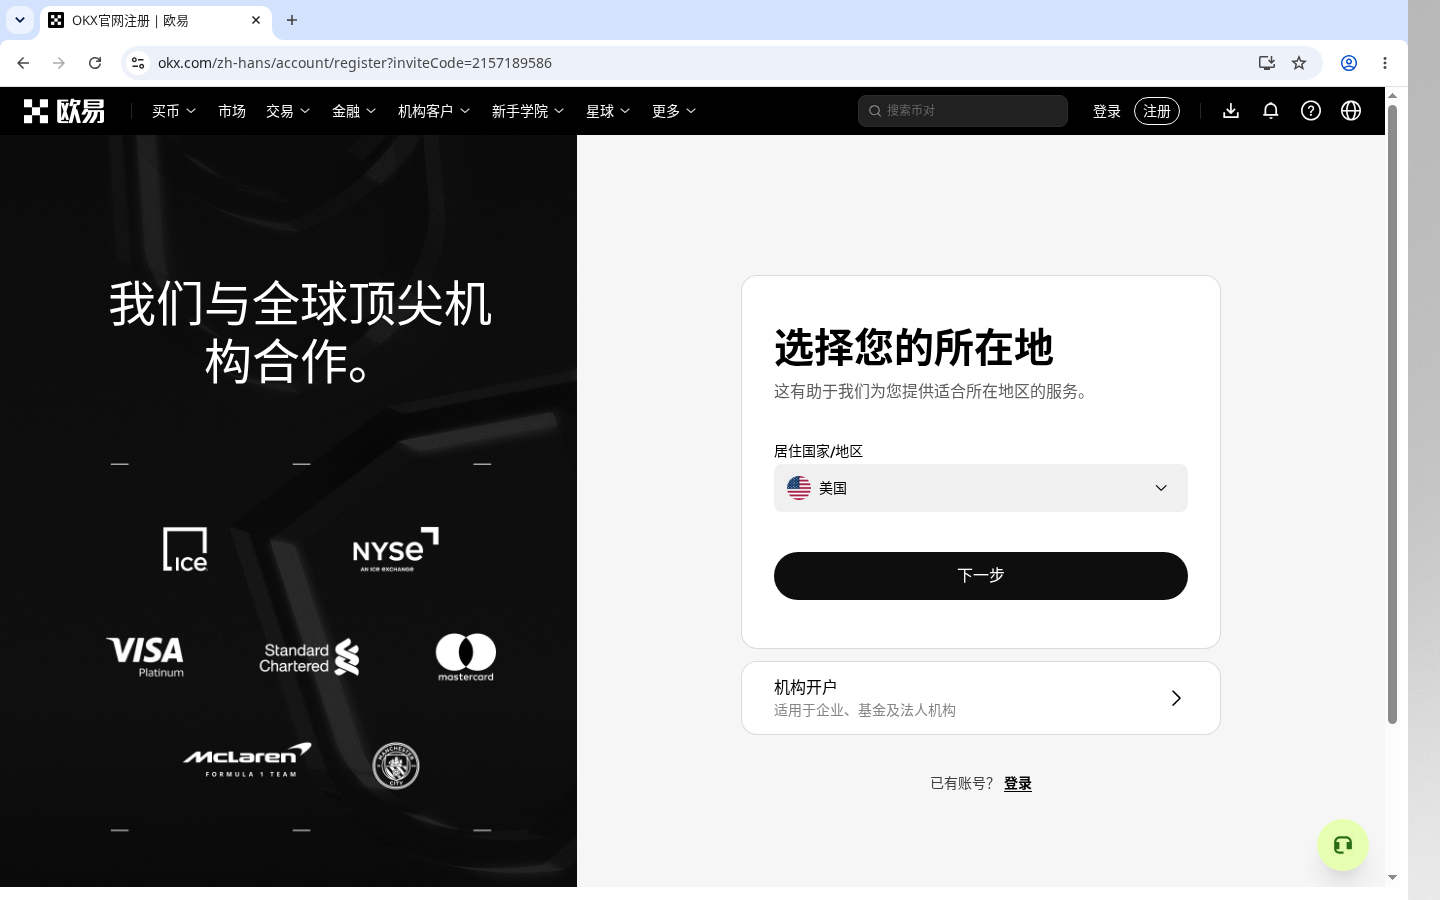Expand the 新手学院 menu
Screen dimensions: 1440x900
[528, 111]
